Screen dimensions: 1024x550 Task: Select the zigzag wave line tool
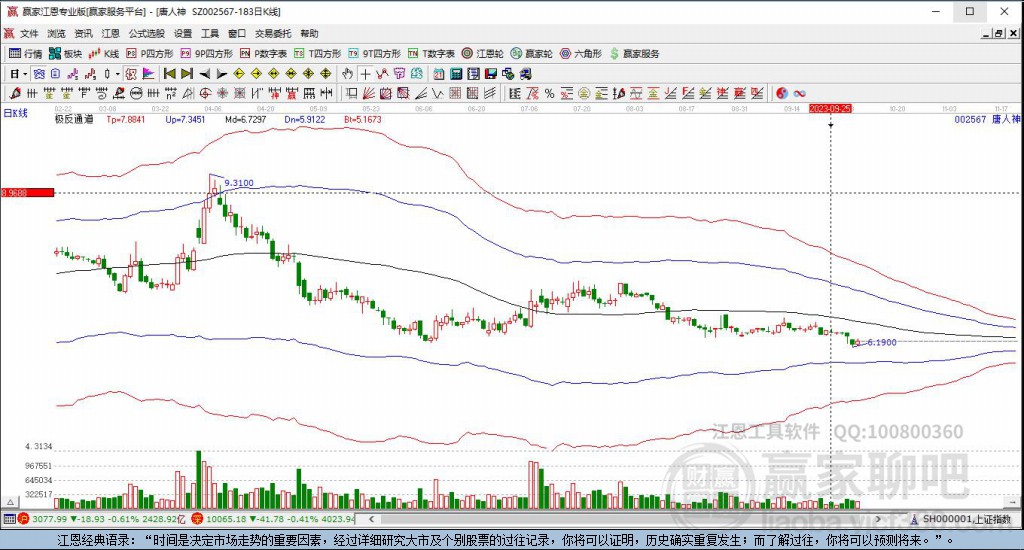(x=437, y=93)
